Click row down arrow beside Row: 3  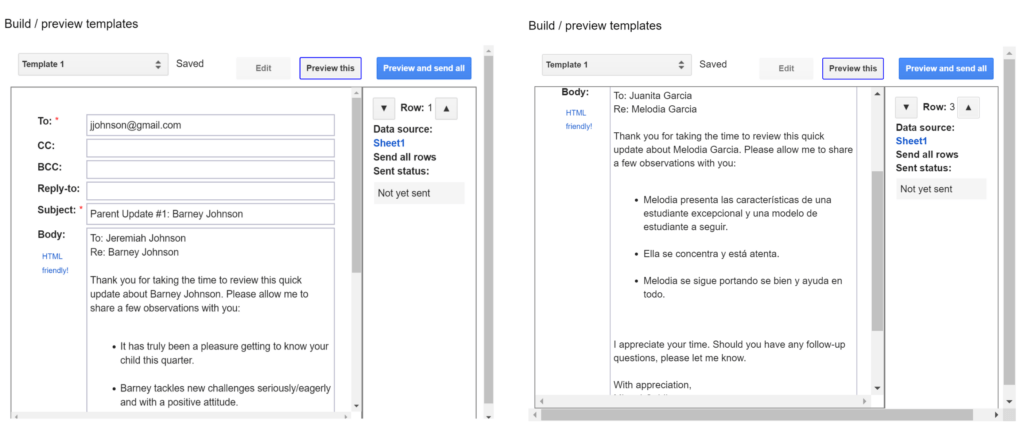[906, 107]
